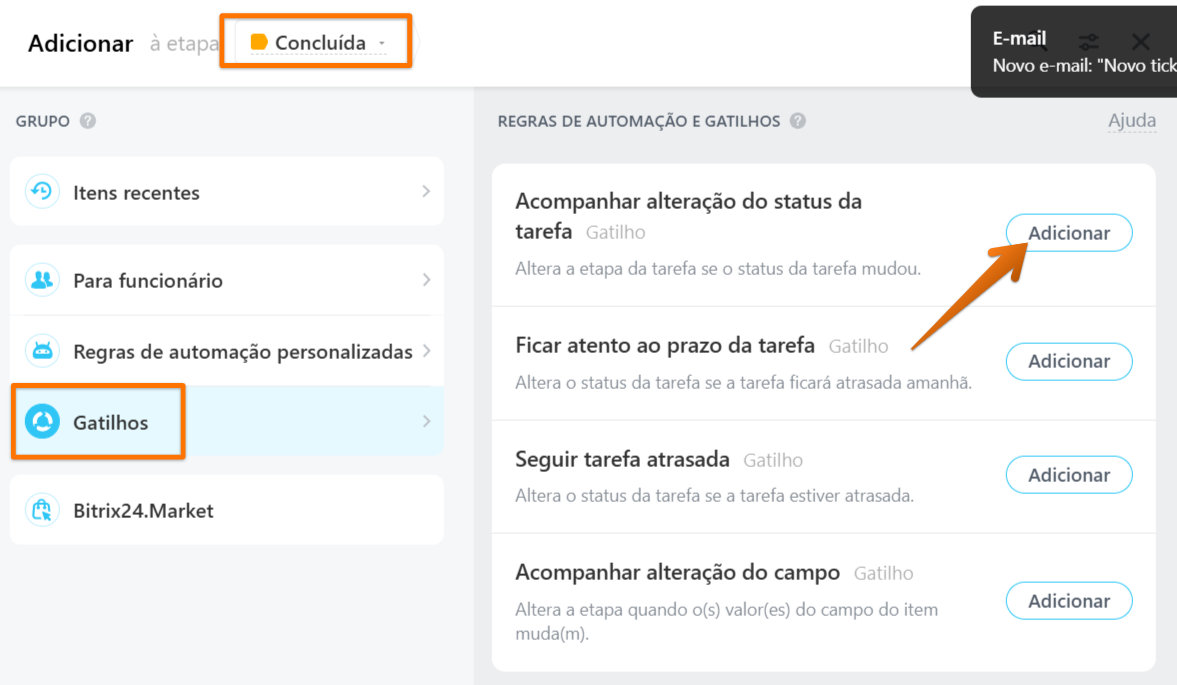Screen dimensions: 1177x685
Task: Click the help icon next to GRUPO
Action: coord(88,121)
